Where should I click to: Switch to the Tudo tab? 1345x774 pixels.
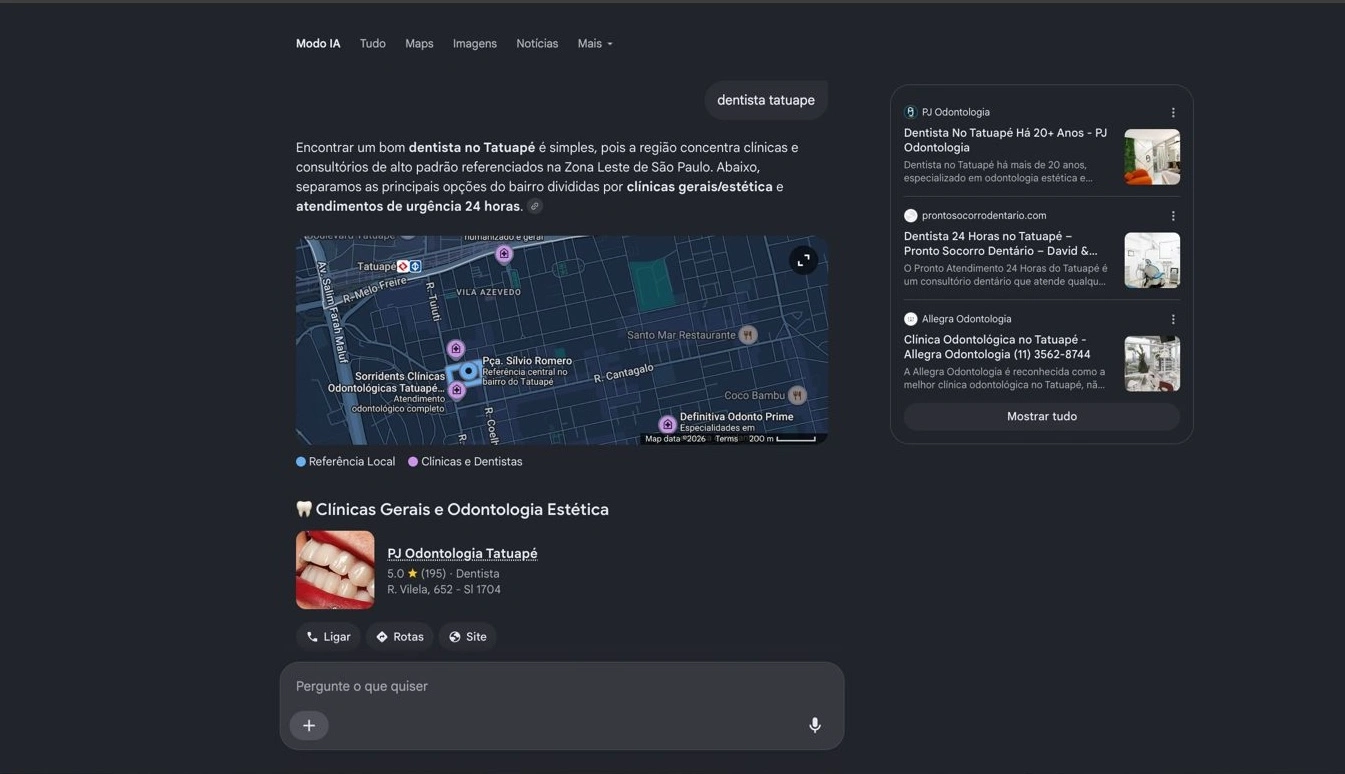tap(373, 44)
